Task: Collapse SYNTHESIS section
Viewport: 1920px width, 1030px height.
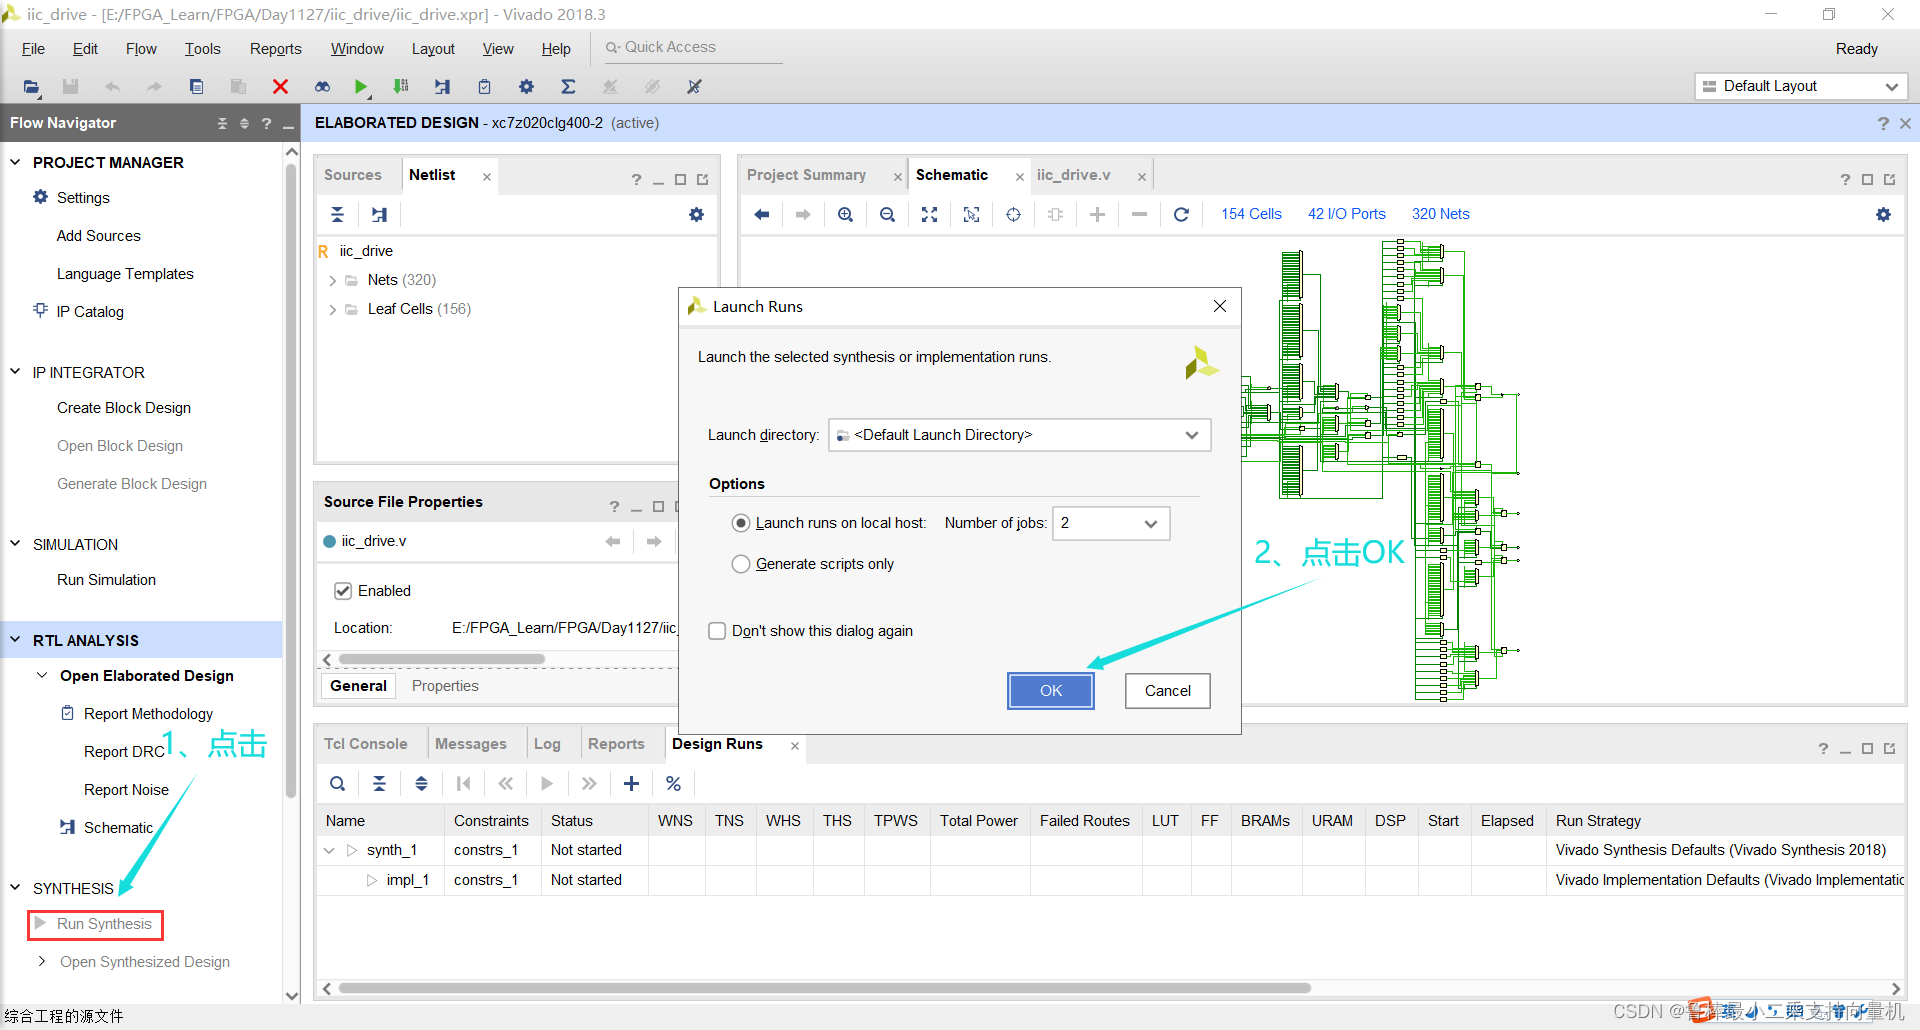Action: [x=15, y=888]
